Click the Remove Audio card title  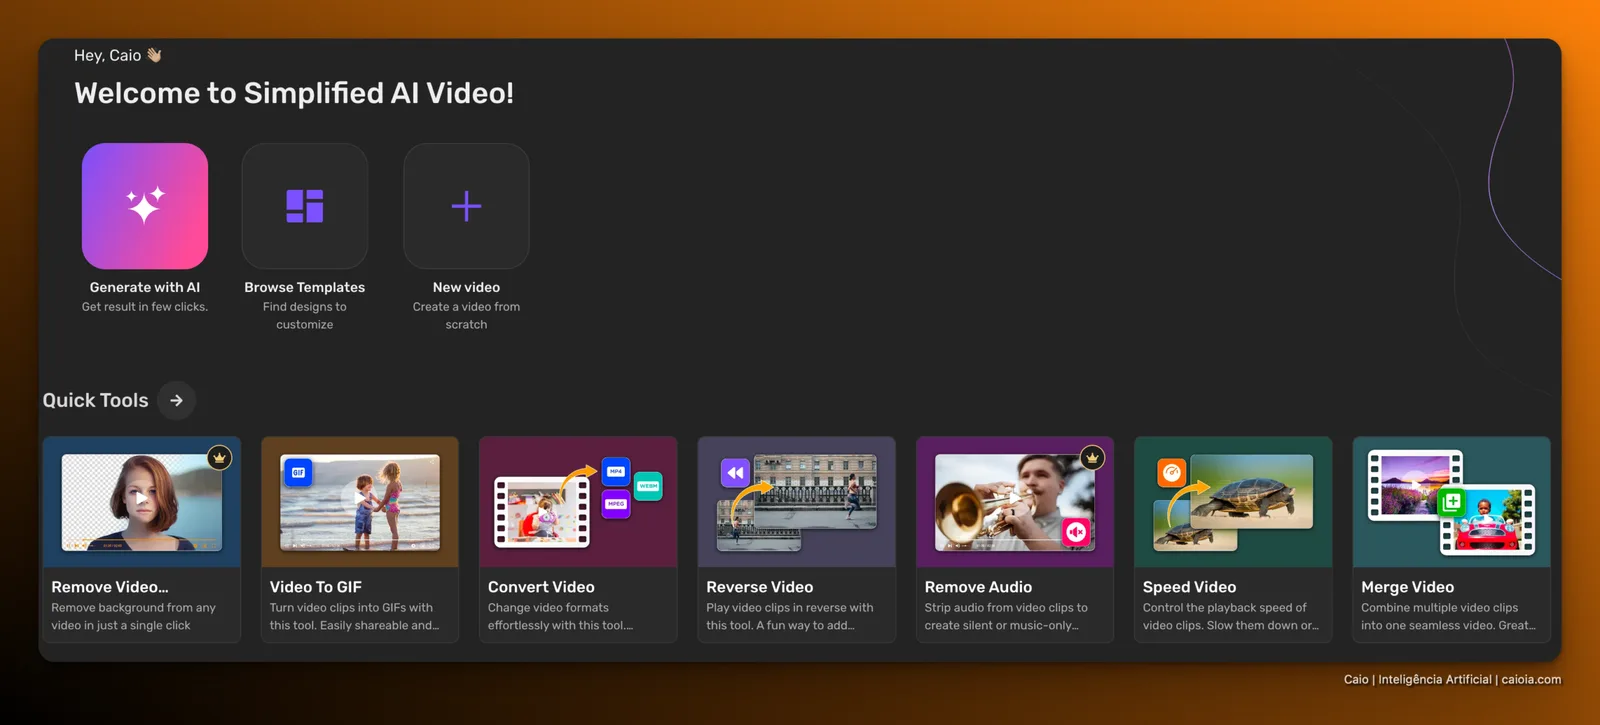click(x=978, y=587)
